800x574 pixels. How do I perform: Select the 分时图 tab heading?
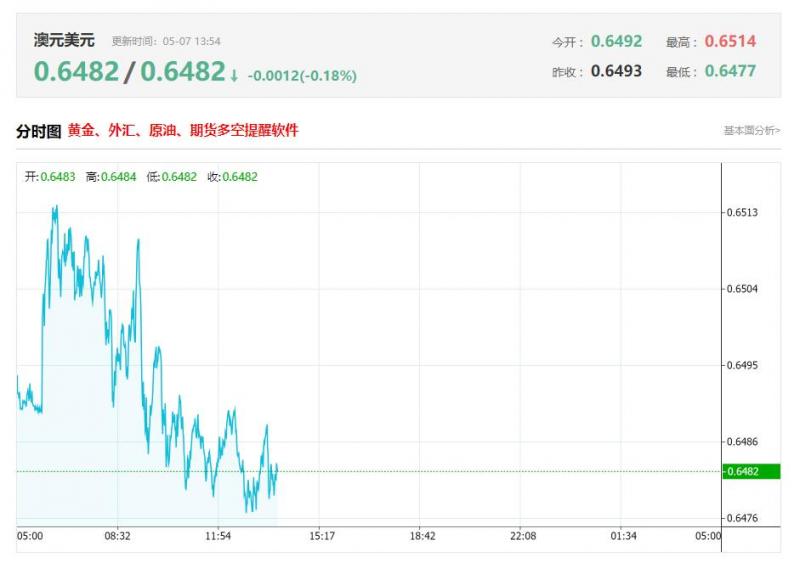tap(39, 131)
